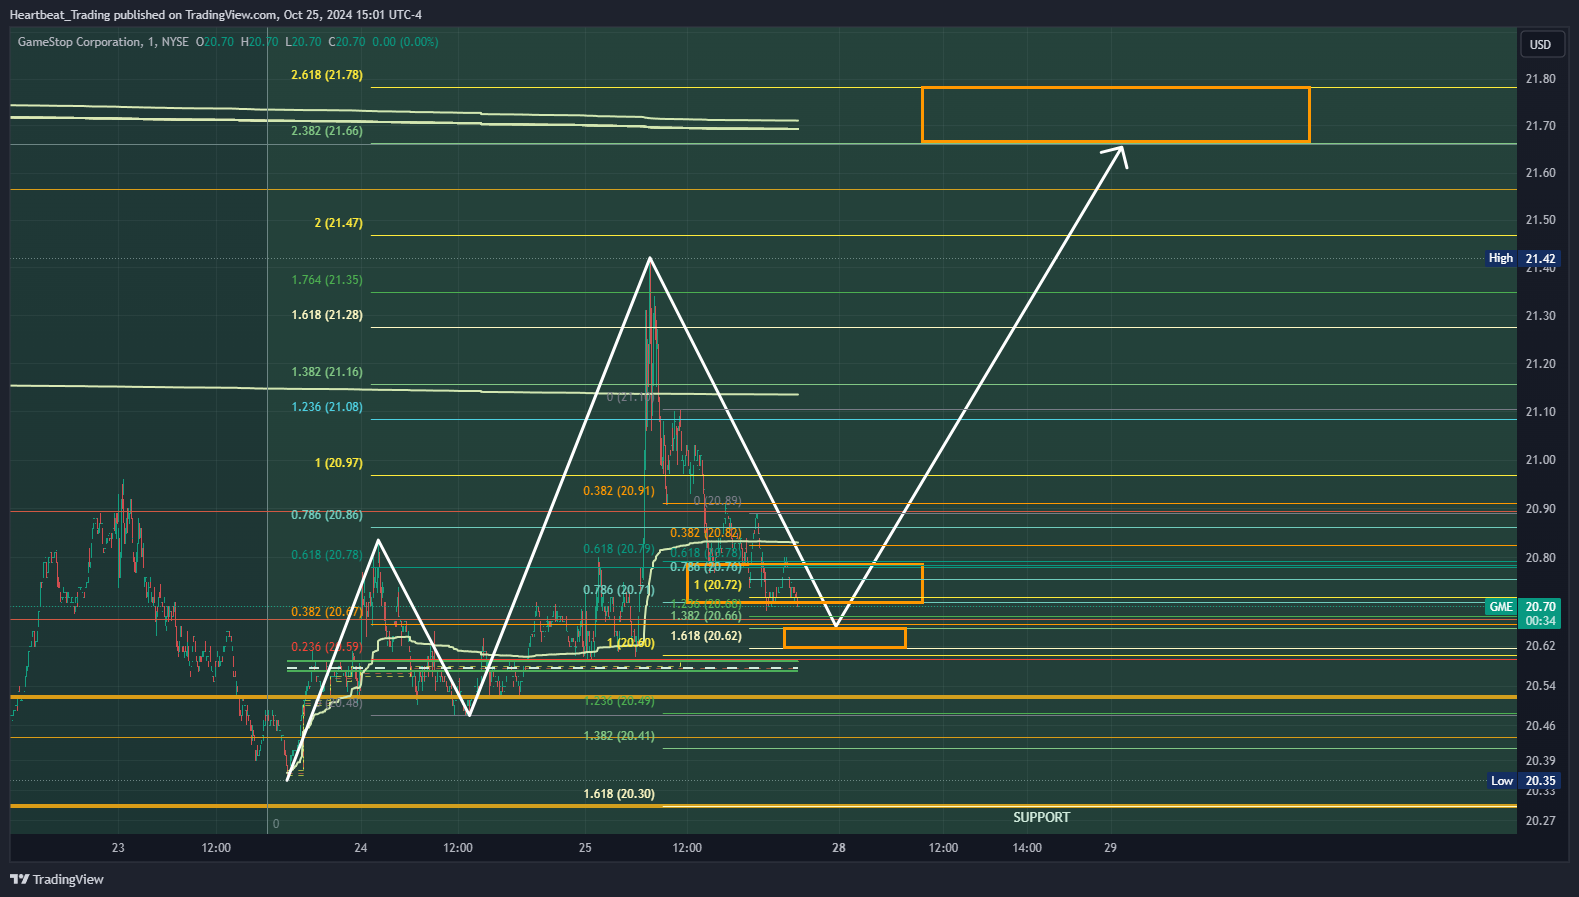The image size is (1579, 897).
Task: Click the 1.382 (21.16) Fibonacci label
Action: [327, 372]
